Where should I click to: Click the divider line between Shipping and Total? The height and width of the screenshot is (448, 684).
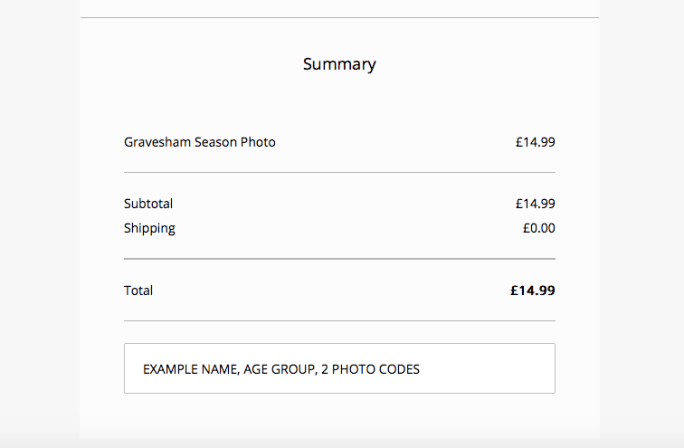339,259
